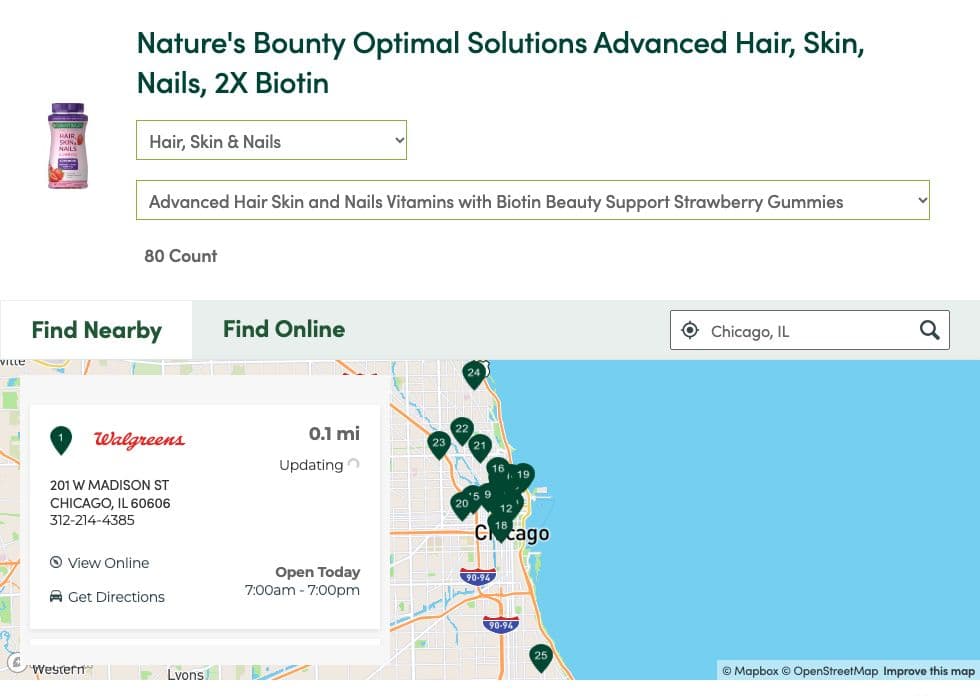Click the Improve this map link

coord(929,671)
